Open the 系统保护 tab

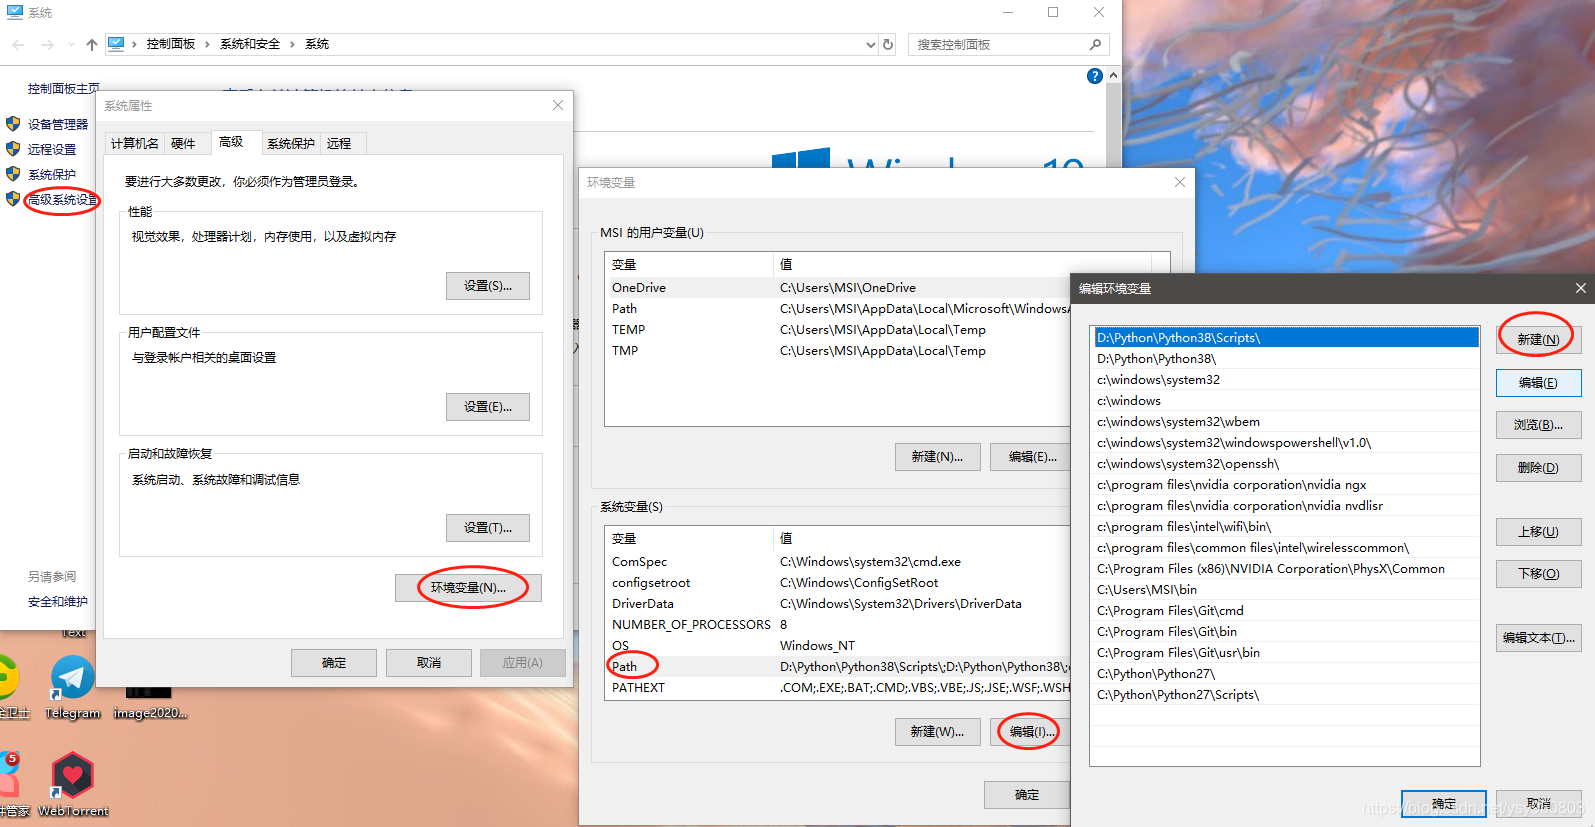[x=290, y=144]
